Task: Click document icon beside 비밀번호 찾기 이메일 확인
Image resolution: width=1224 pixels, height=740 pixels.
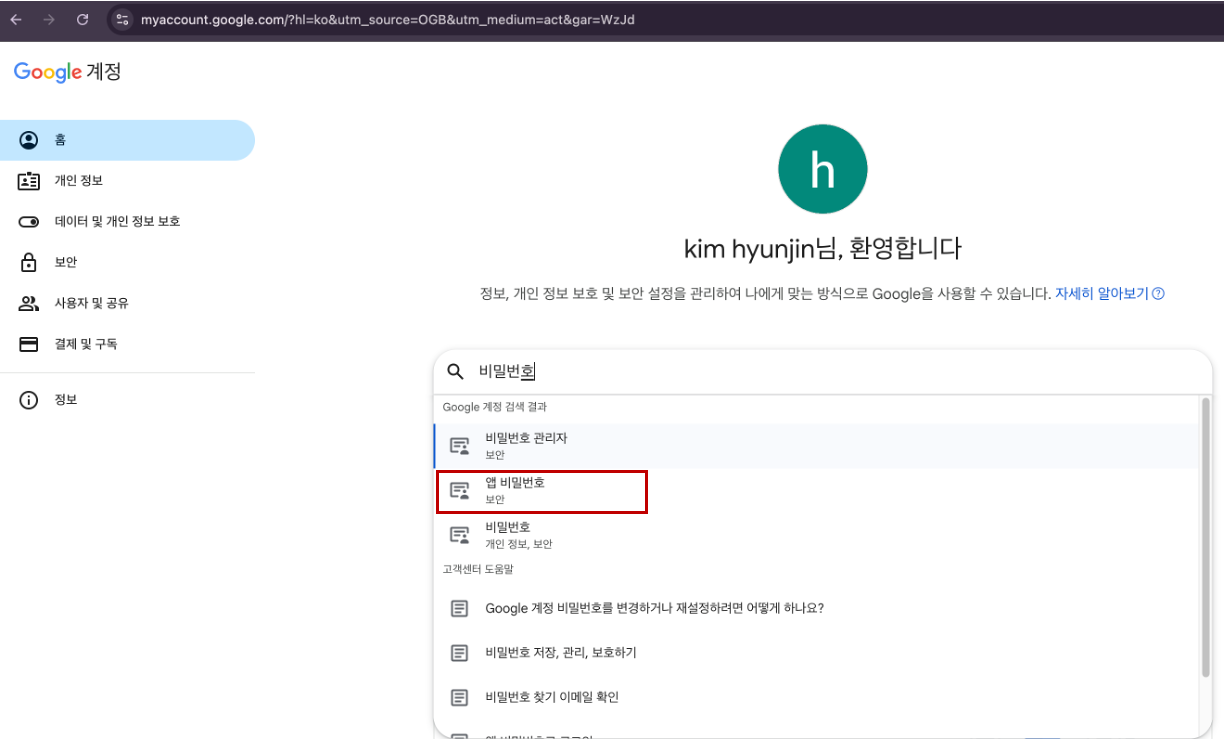Action: 459,697
